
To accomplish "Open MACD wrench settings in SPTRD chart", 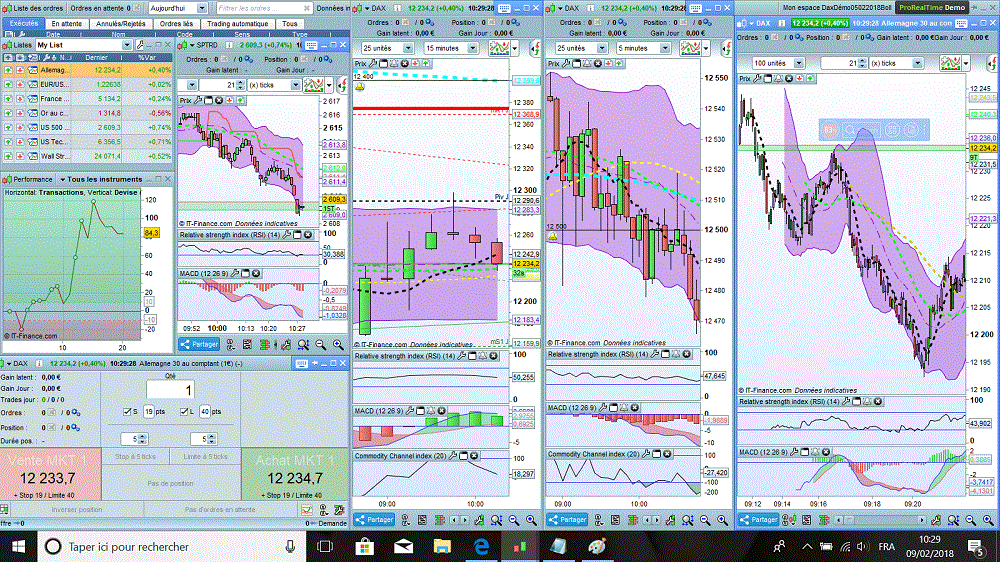I will [235, 274].
